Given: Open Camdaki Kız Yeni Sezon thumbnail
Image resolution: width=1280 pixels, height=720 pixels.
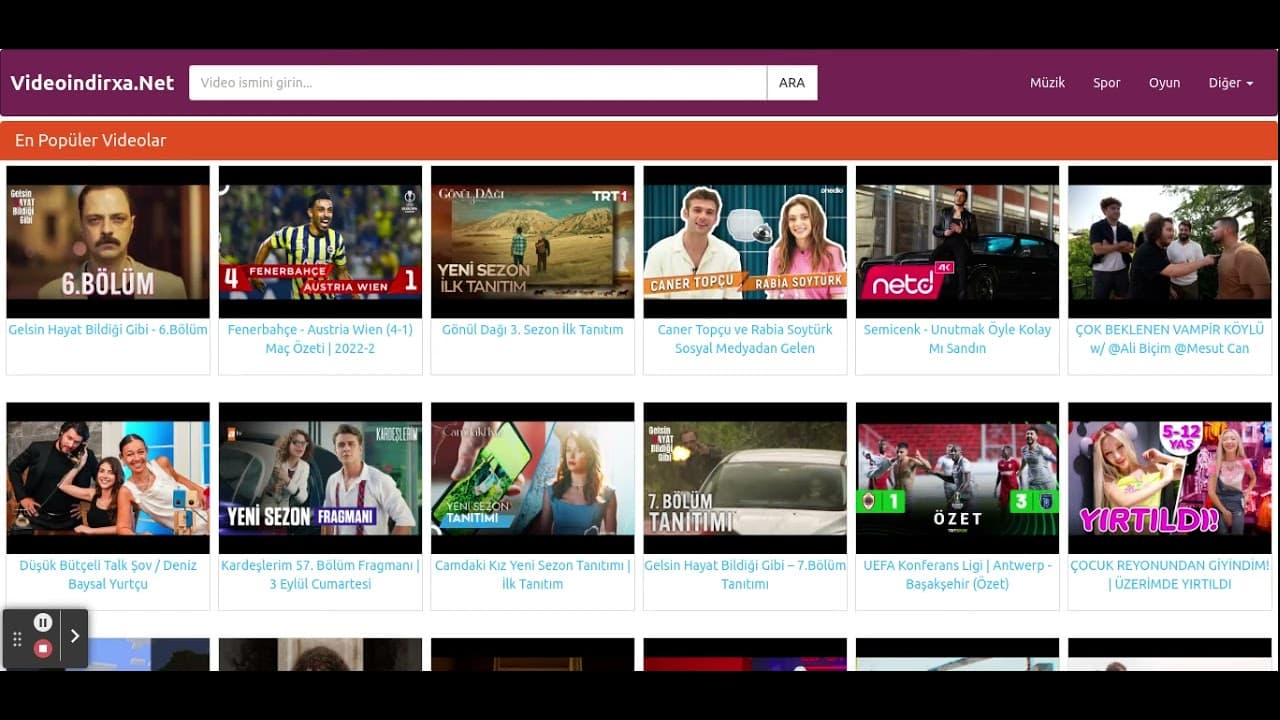Looking at the screenshot, I should pyautogui.click(x=532, y=478).
